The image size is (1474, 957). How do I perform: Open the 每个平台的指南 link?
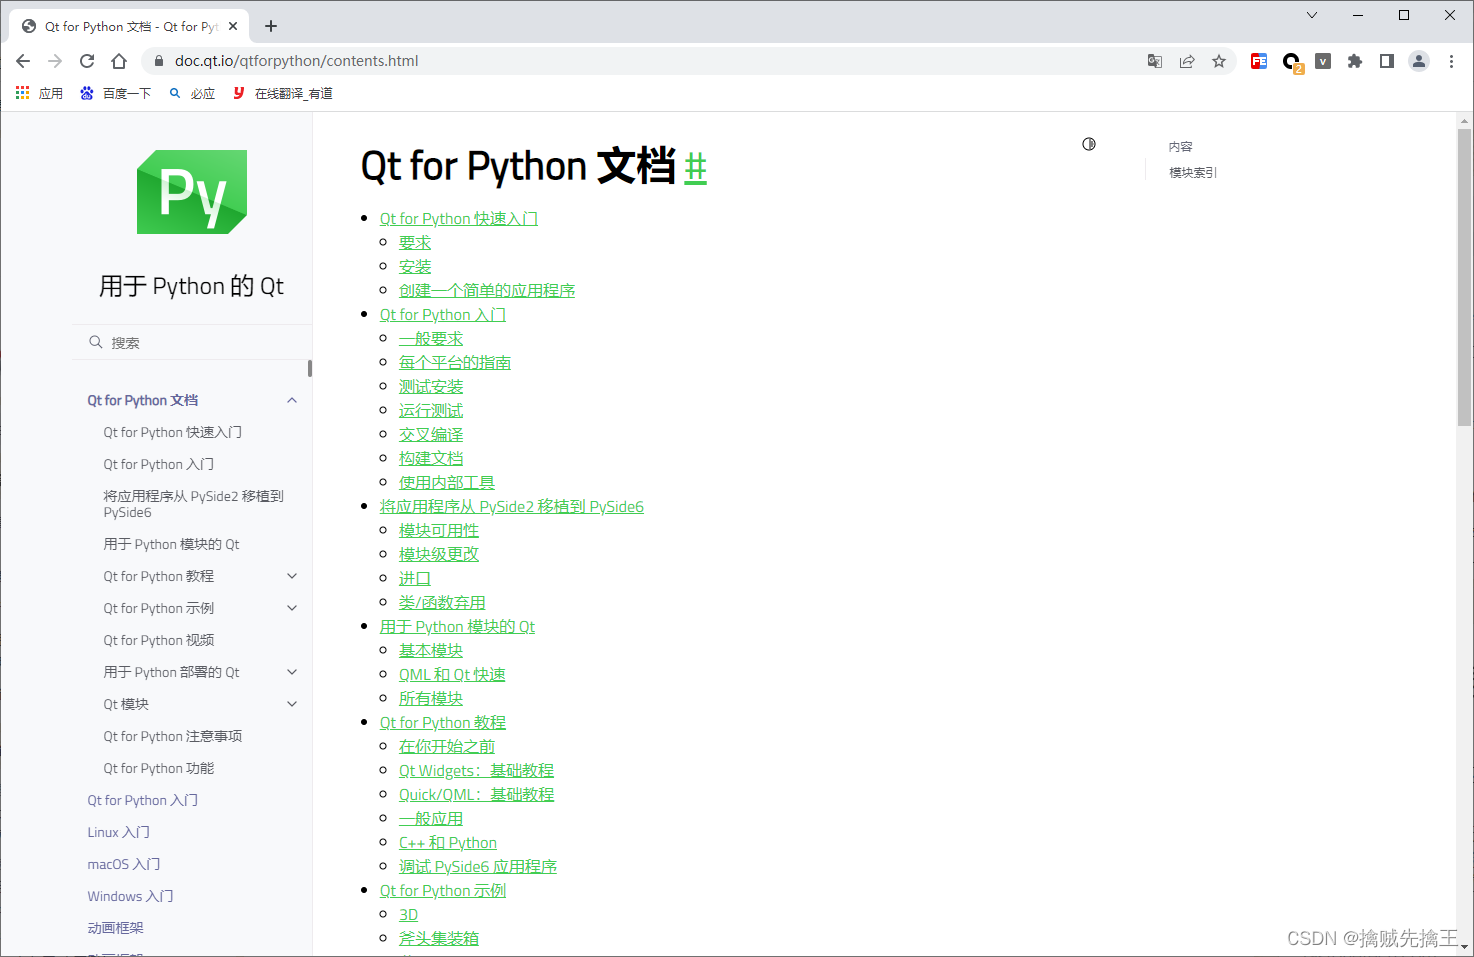(455, 362)
